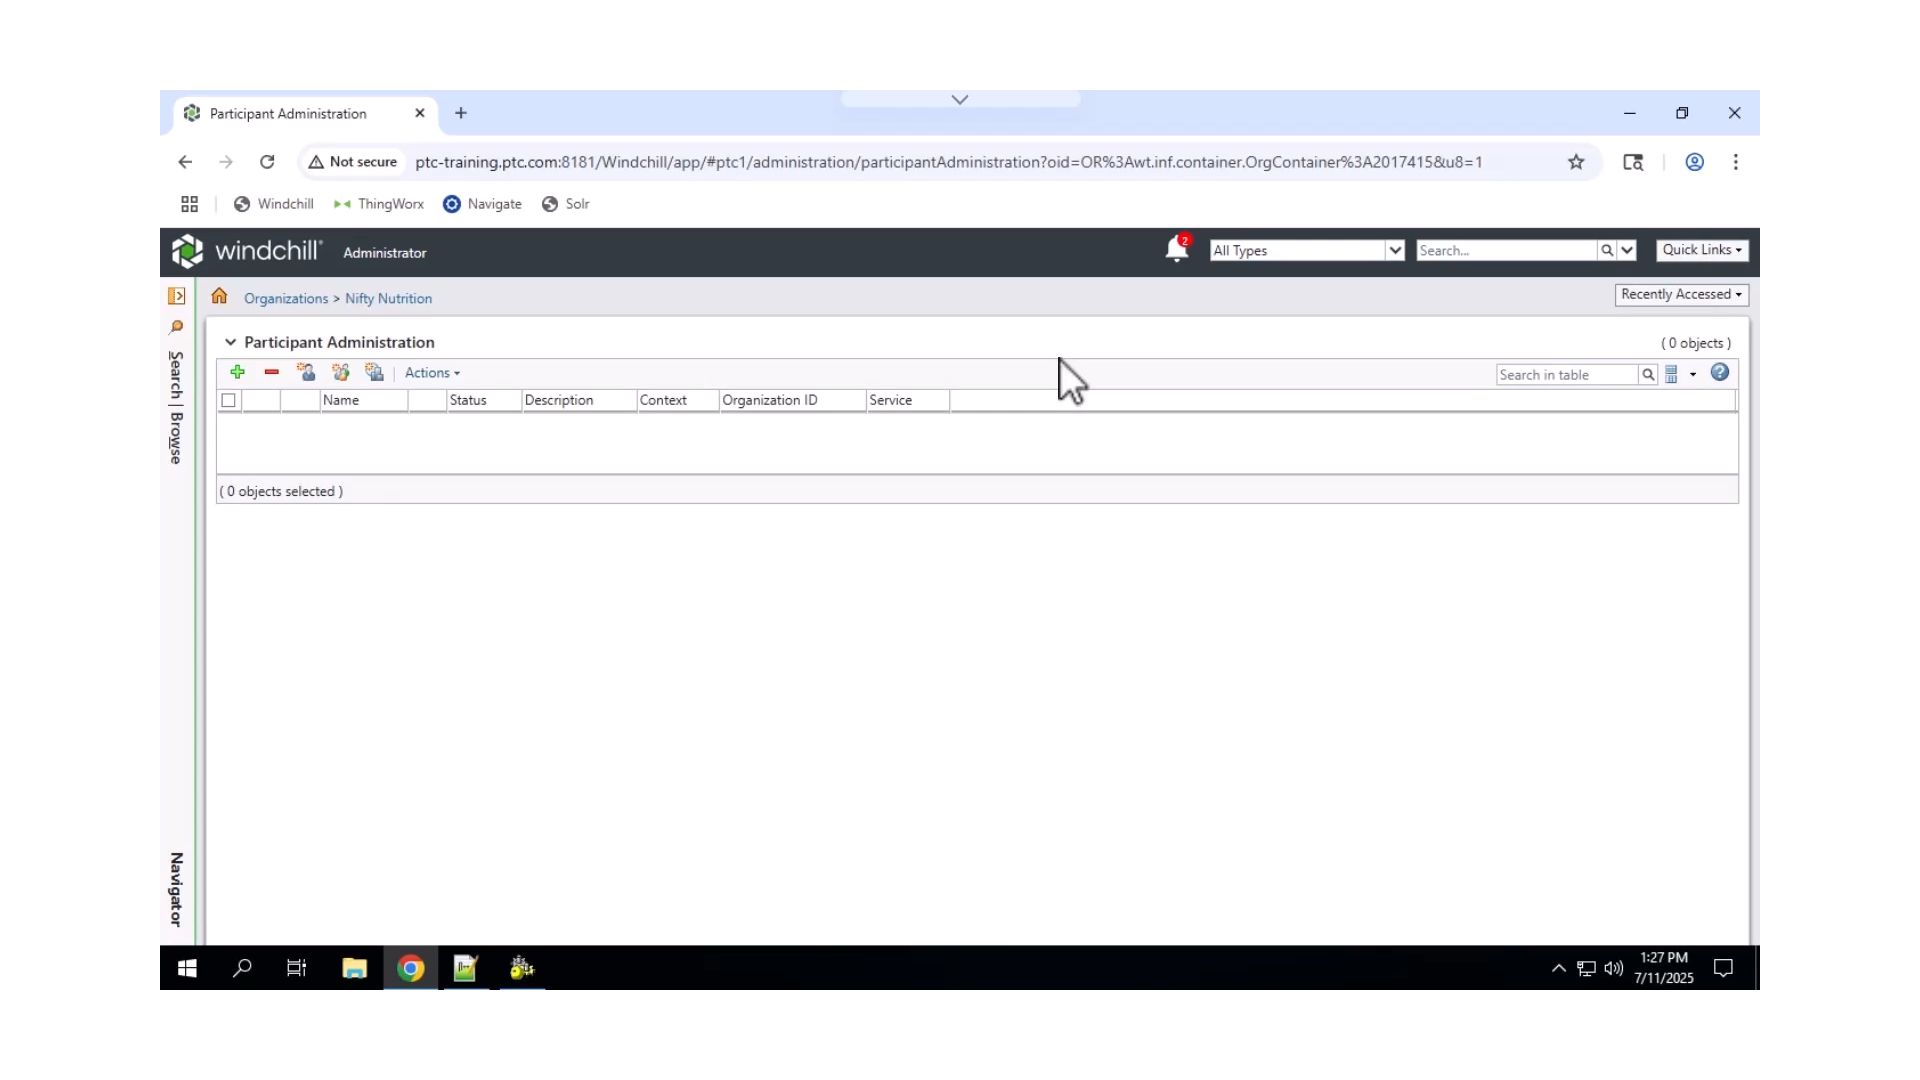The image size is (1920, 1080).
Task: Open the Navigate bookmark
Action: (483, 204)
